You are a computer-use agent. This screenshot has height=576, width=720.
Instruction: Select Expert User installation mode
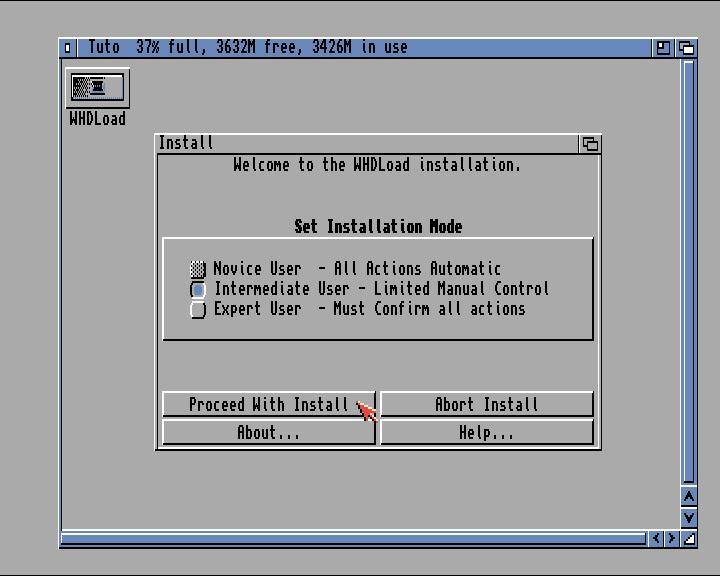click(x=198, y=309)
